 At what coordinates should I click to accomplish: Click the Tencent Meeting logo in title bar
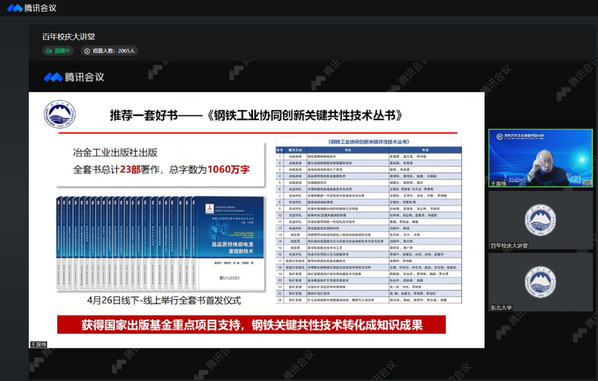32,8
